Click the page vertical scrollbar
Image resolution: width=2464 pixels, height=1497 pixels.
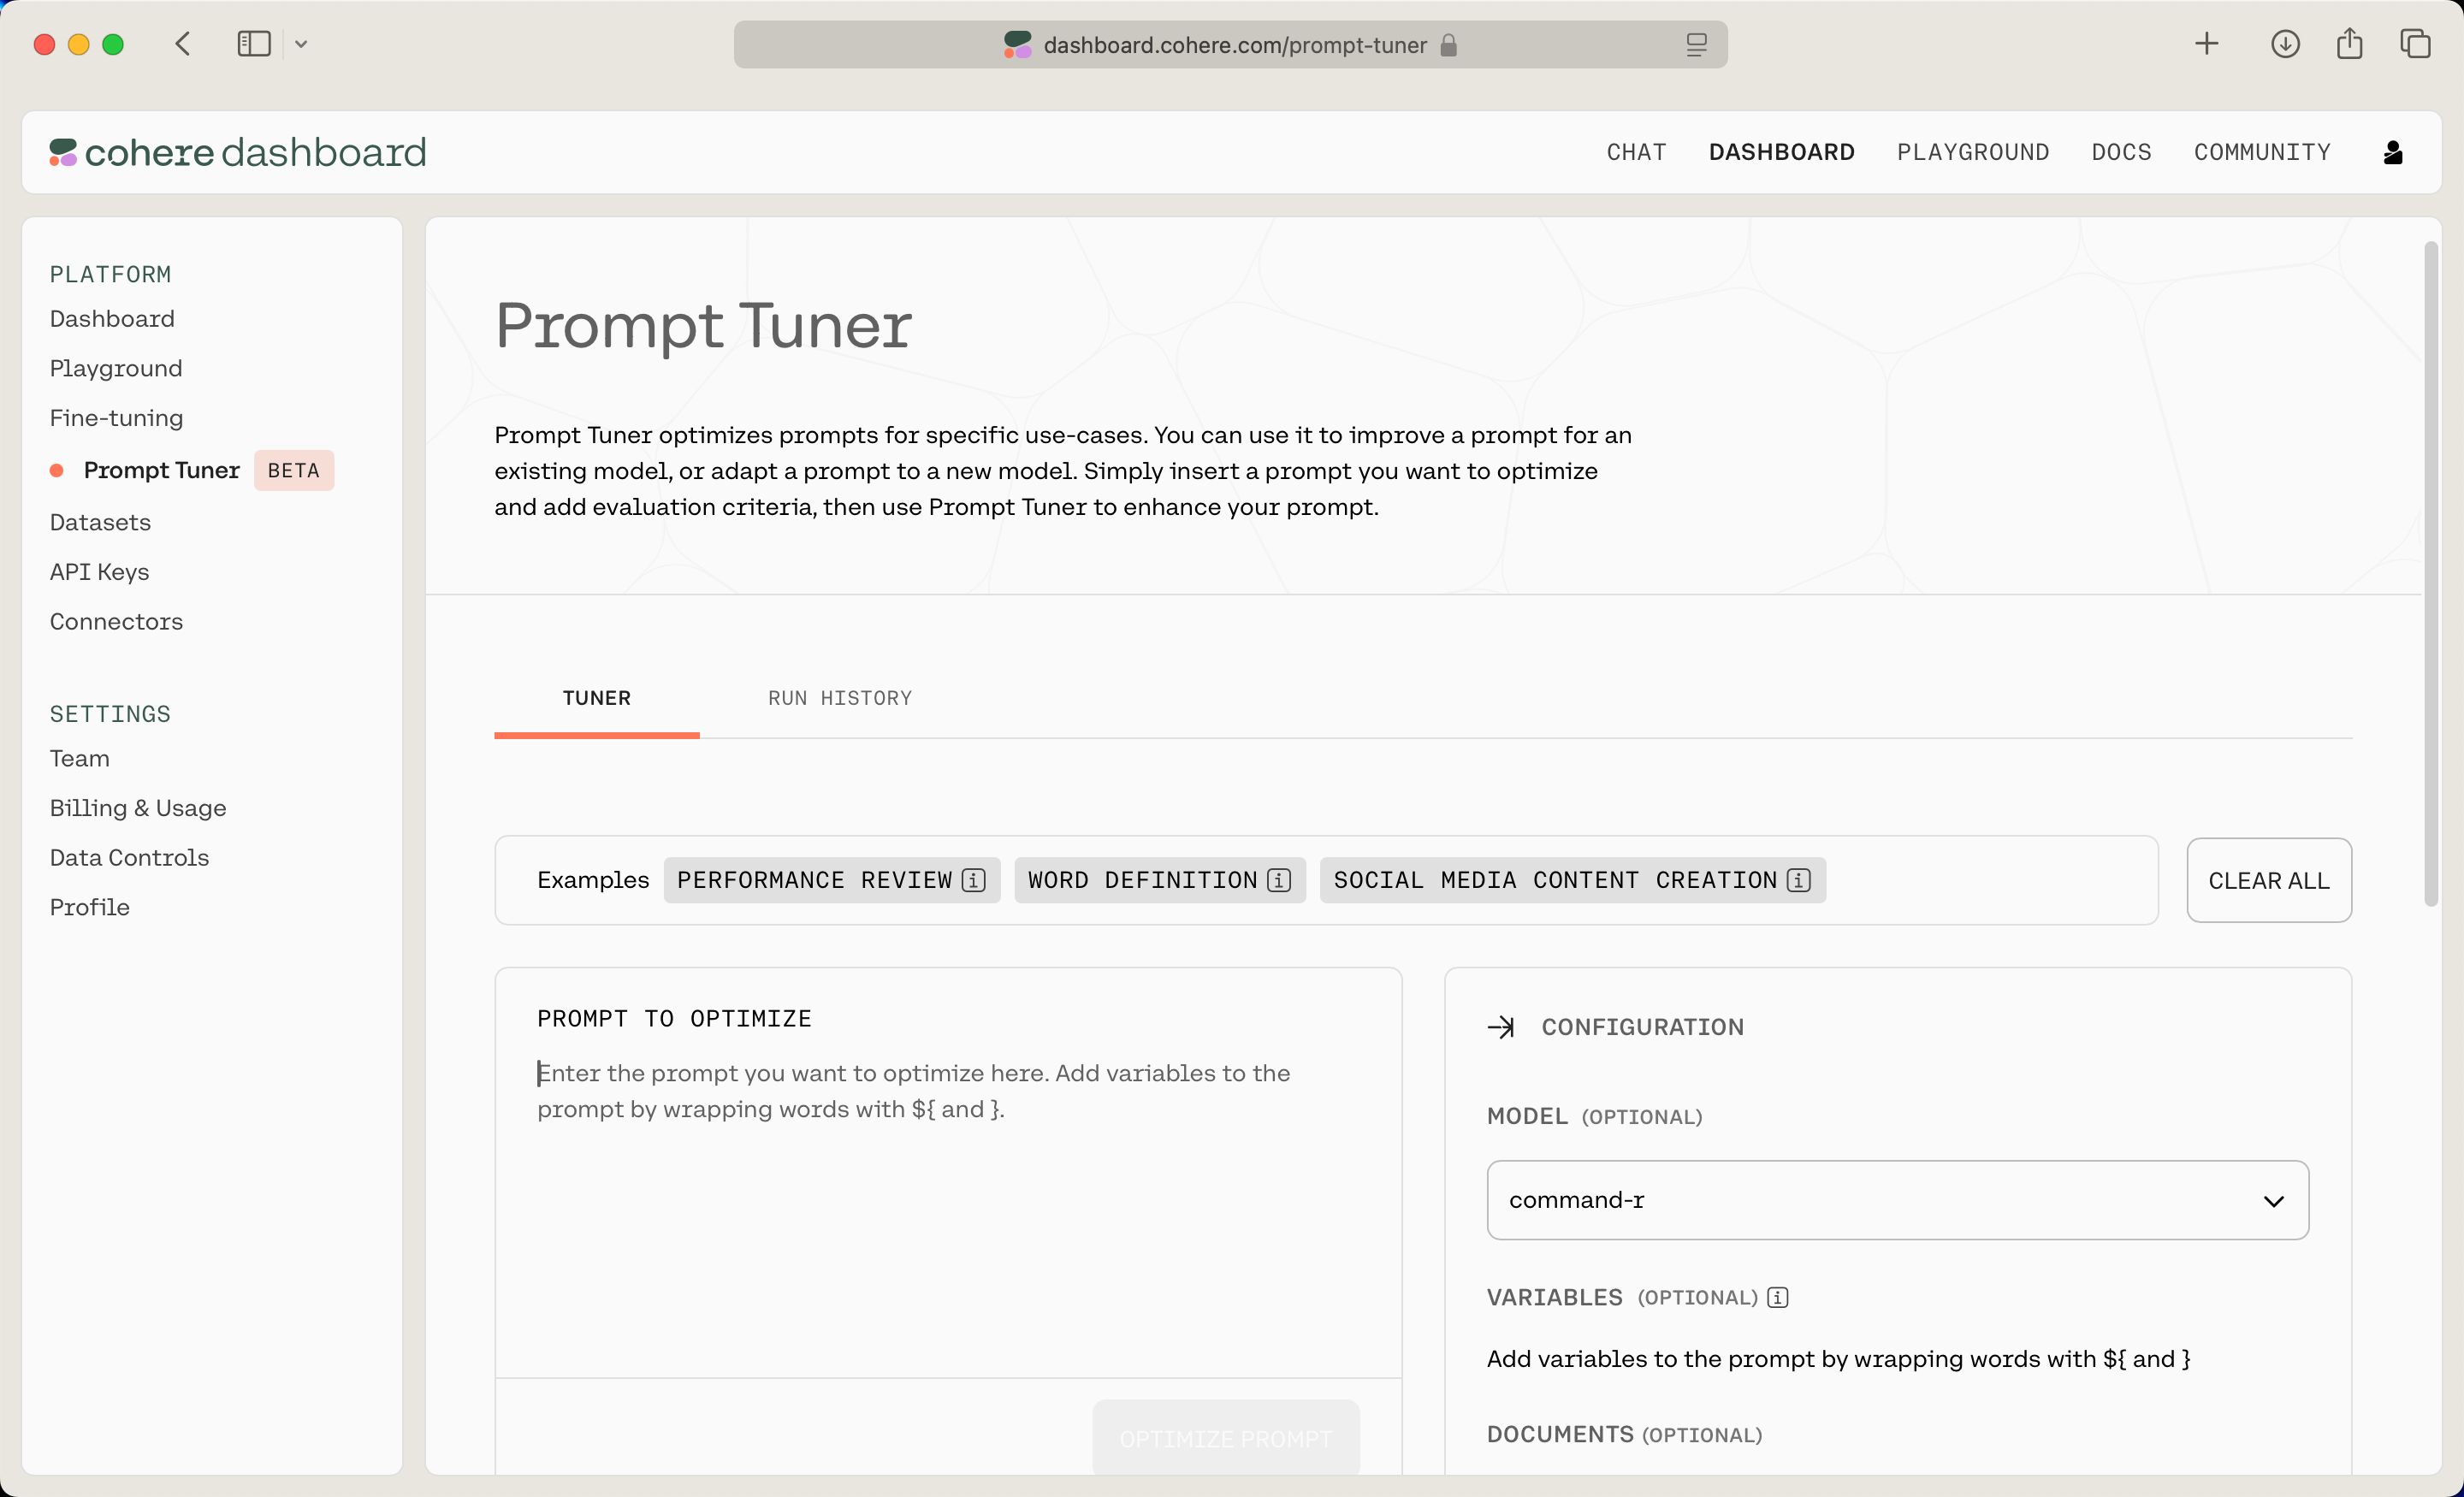tap(2431, 575)
